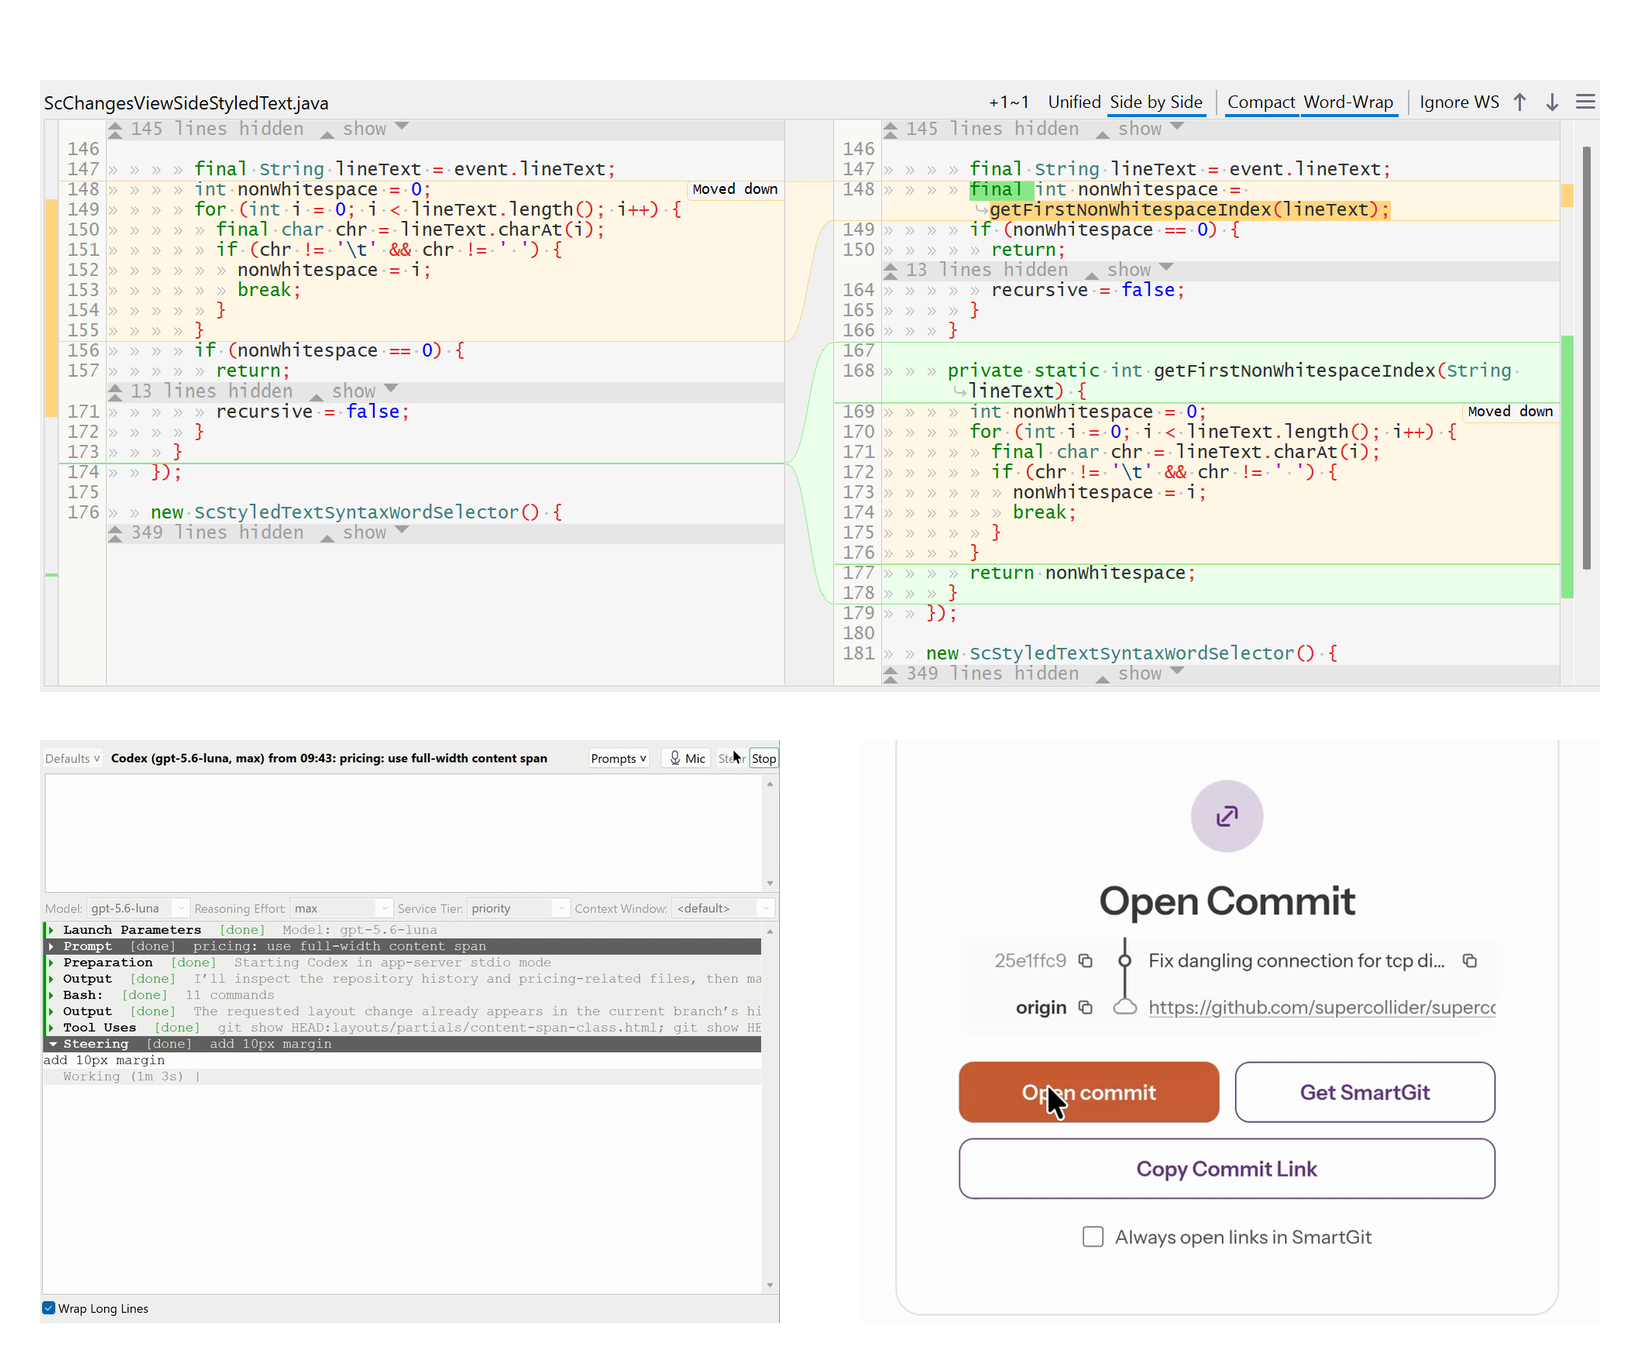
Task: Click the orange change marker in right overview
Action: 1567,196
